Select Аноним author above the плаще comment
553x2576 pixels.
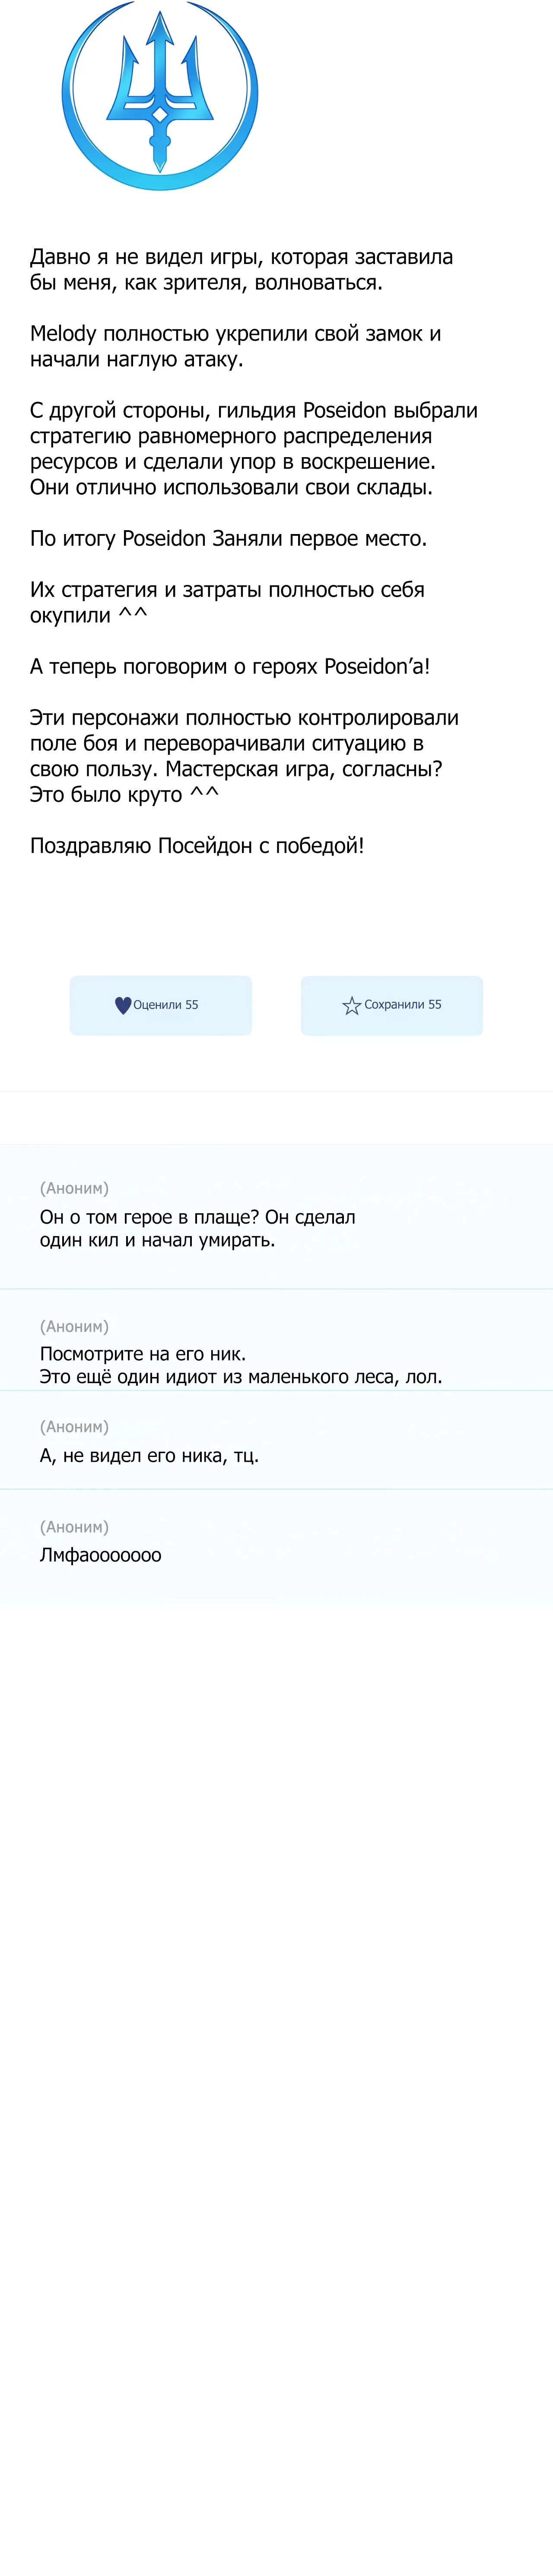tap(74, 1188)
